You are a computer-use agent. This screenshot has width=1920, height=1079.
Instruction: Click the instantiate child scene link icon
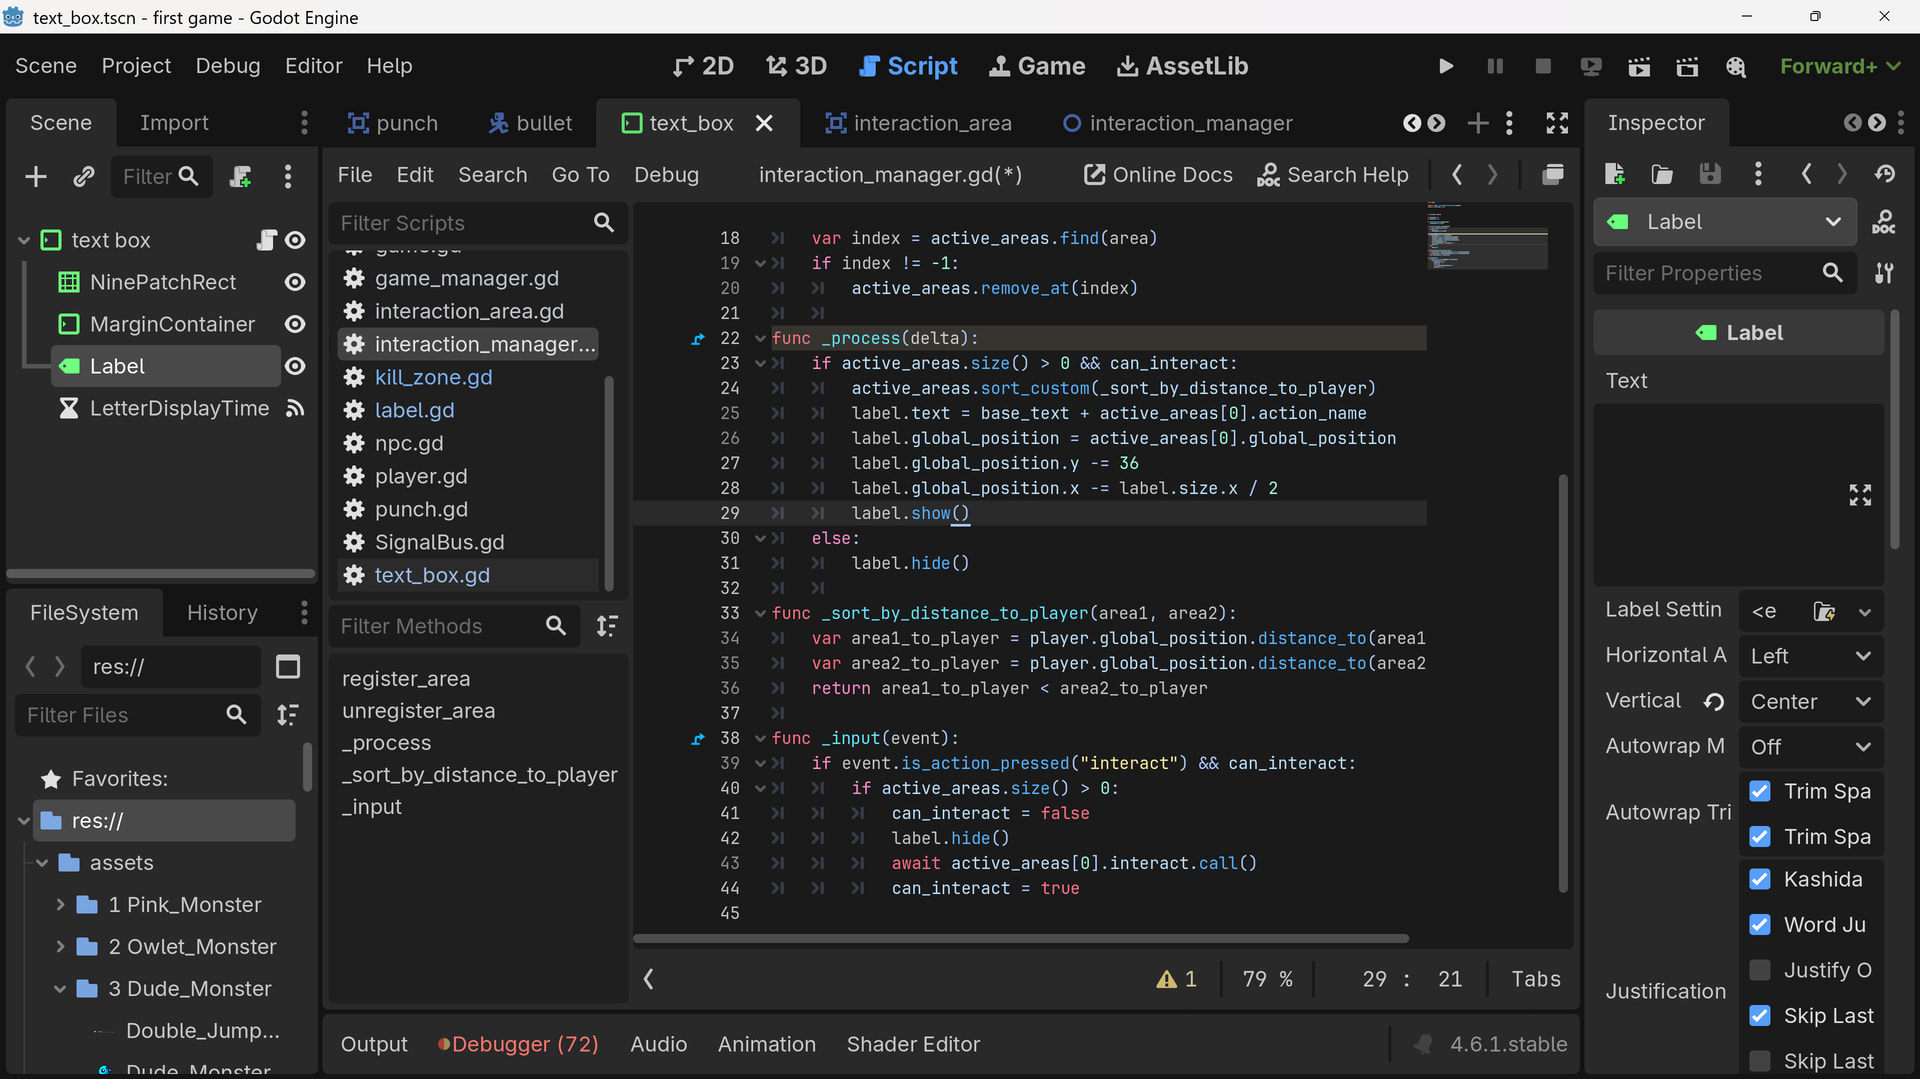84,177
